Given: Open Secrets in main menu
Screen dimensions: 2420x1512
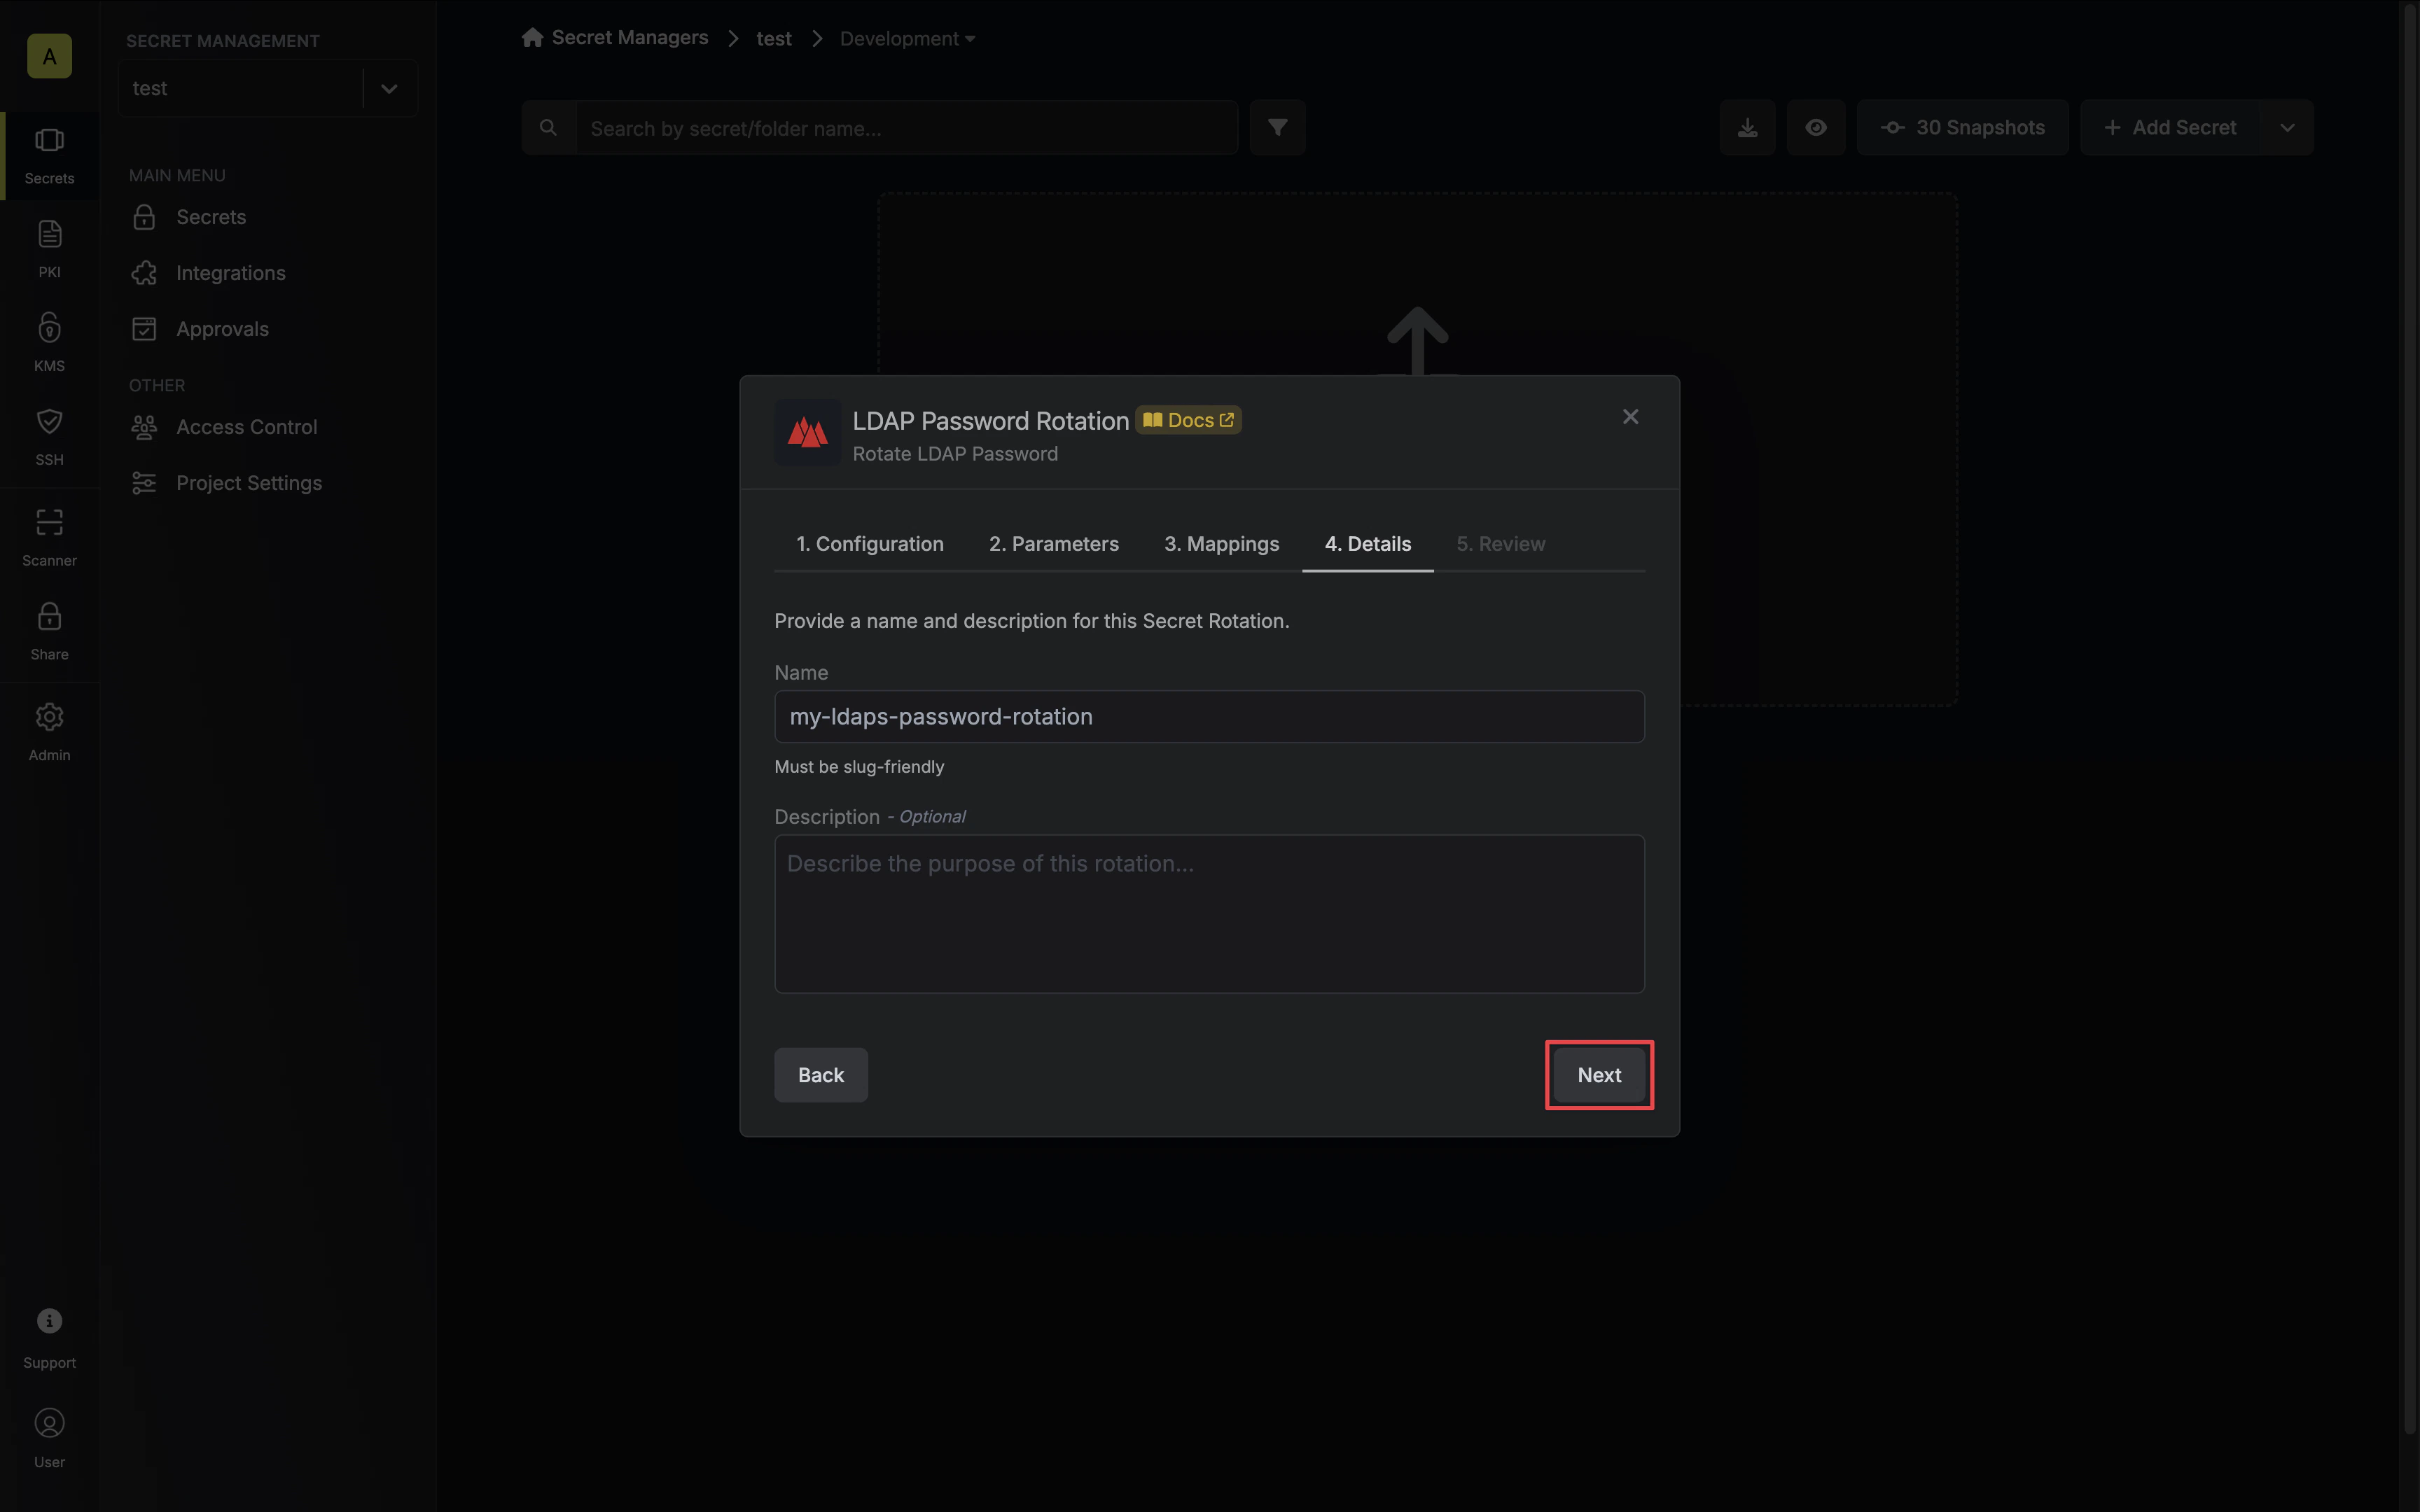Looking at the screenshot, I should coord(210,217).
